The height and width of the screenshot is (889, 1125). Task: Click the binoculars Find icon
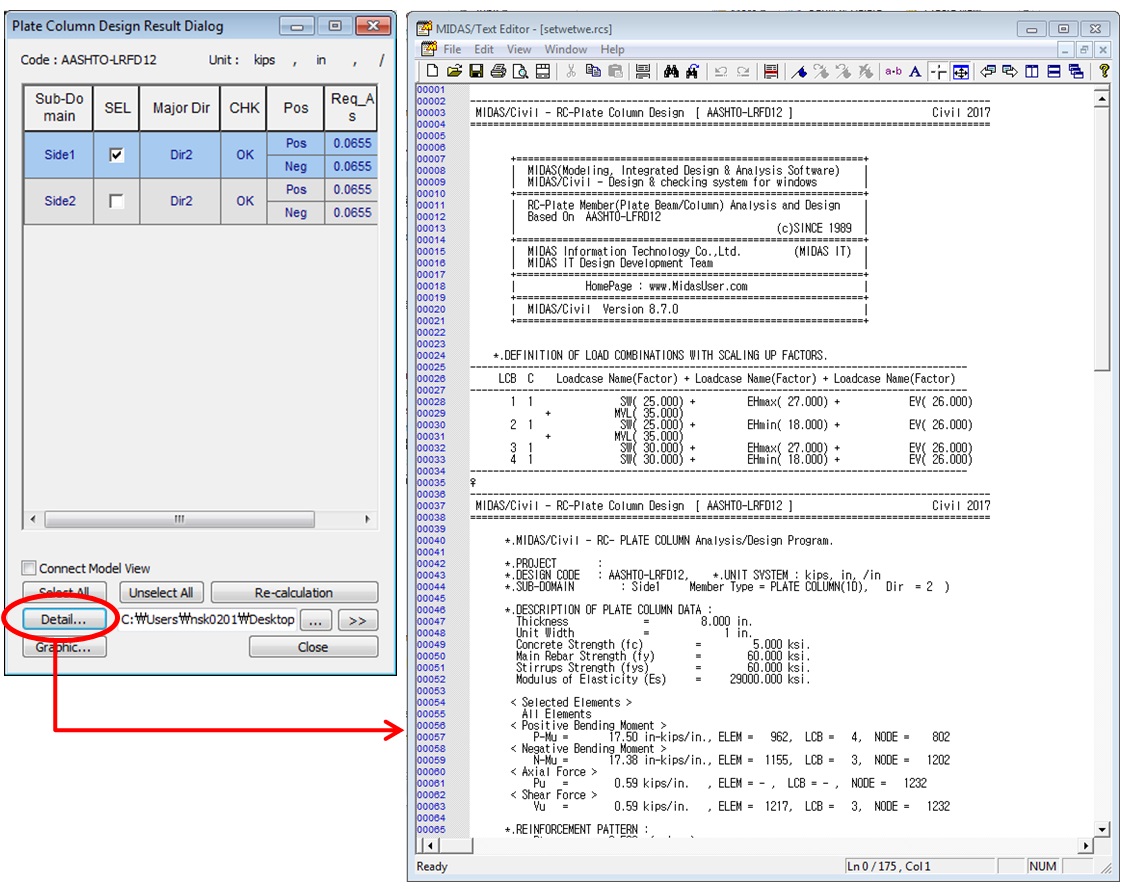[672, 71]
